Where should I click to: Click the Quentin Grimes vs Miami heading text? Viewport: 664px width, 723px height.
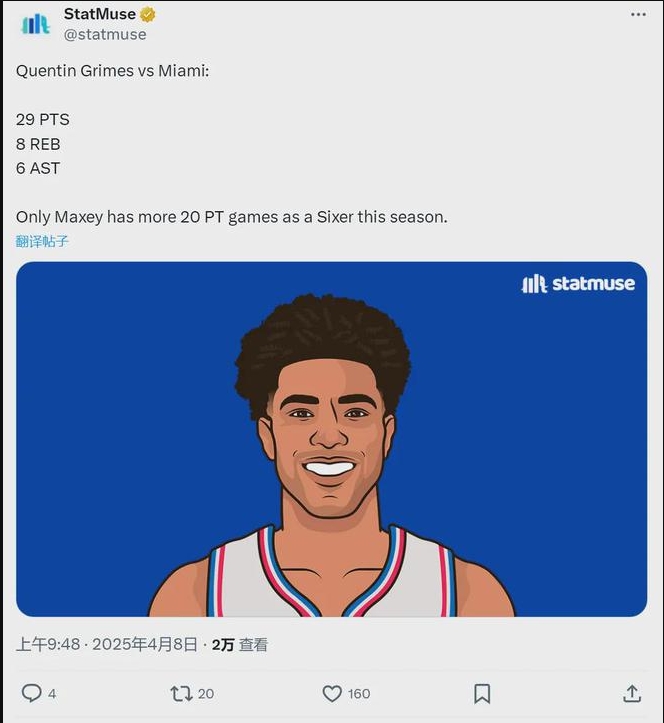click(113, 71)
